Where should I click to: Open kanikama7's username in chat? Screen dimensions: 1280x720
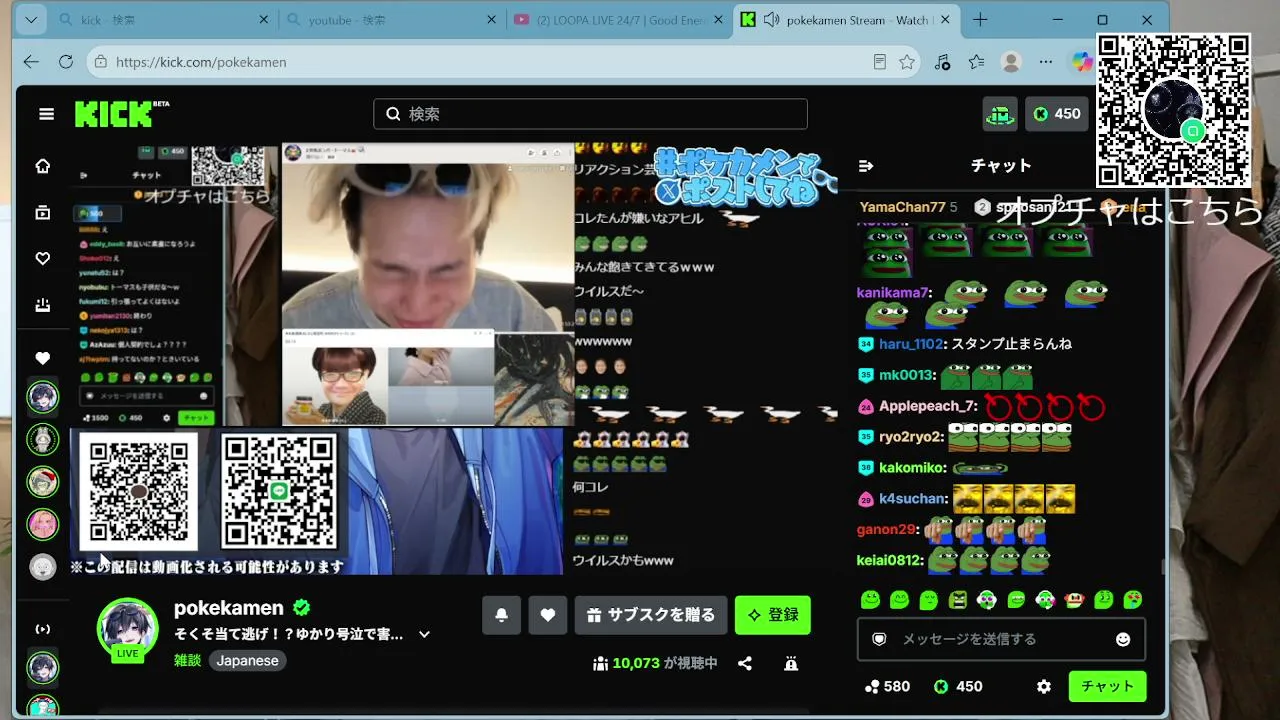coord(892,293)
